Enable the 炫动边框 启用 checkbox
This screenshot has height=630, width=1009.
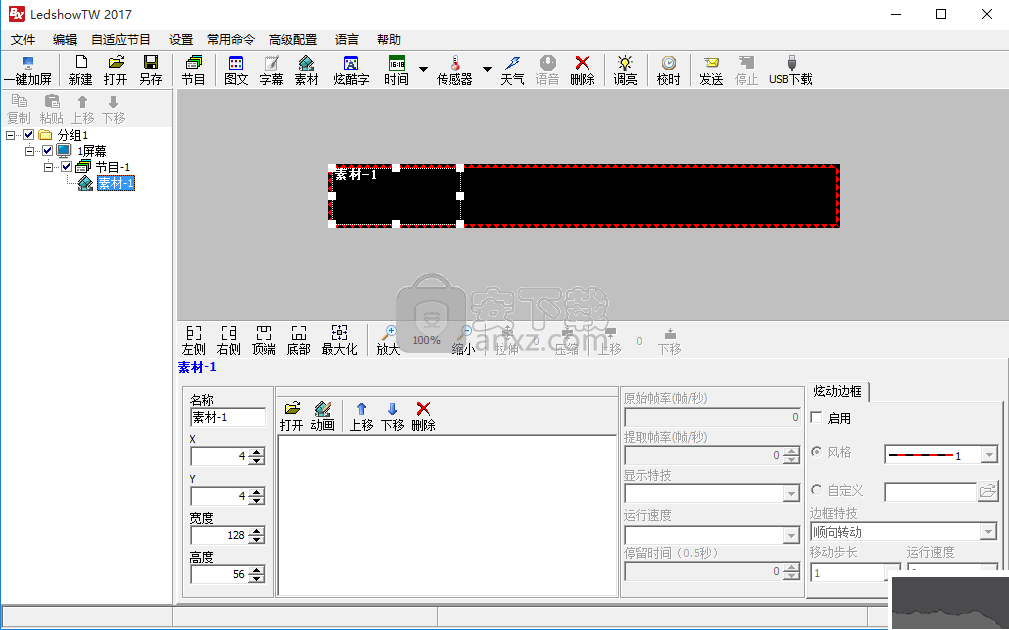[x=817, y=418]
